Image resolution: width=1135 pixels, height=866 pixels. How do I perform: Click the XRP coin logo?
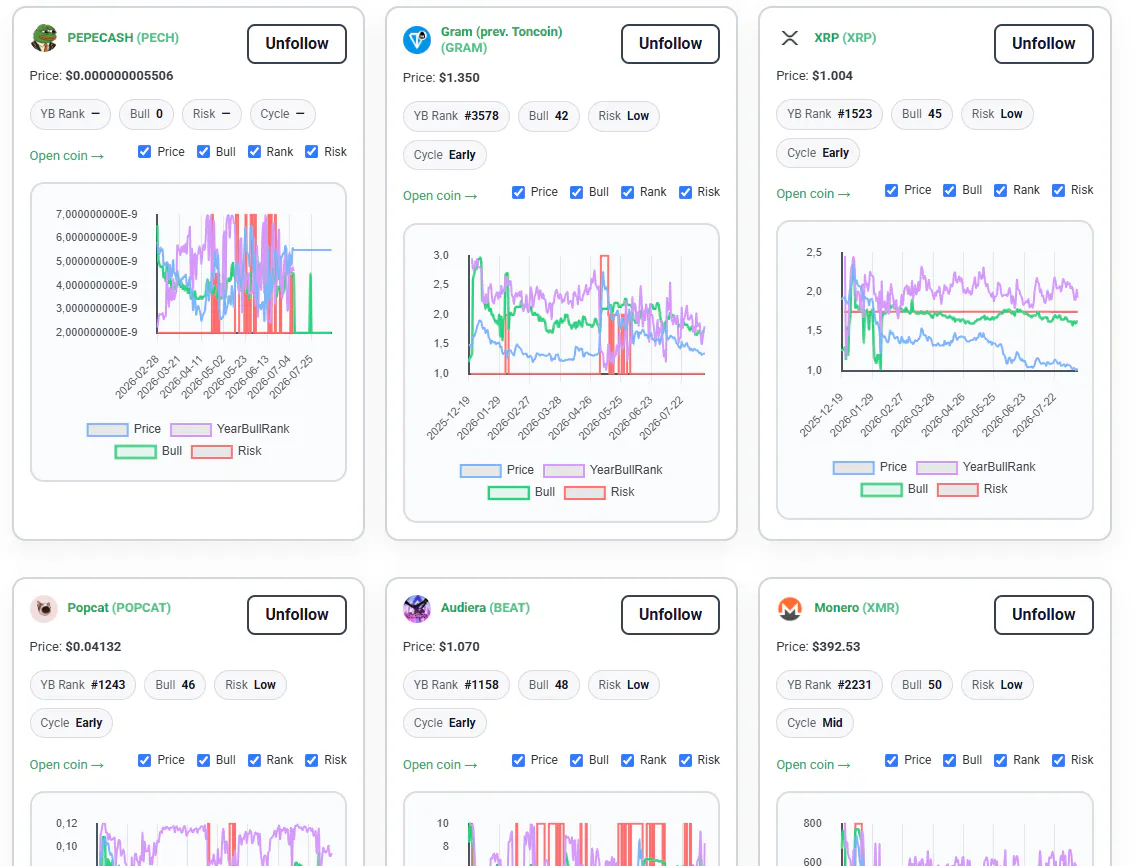(x=790, y=38)
